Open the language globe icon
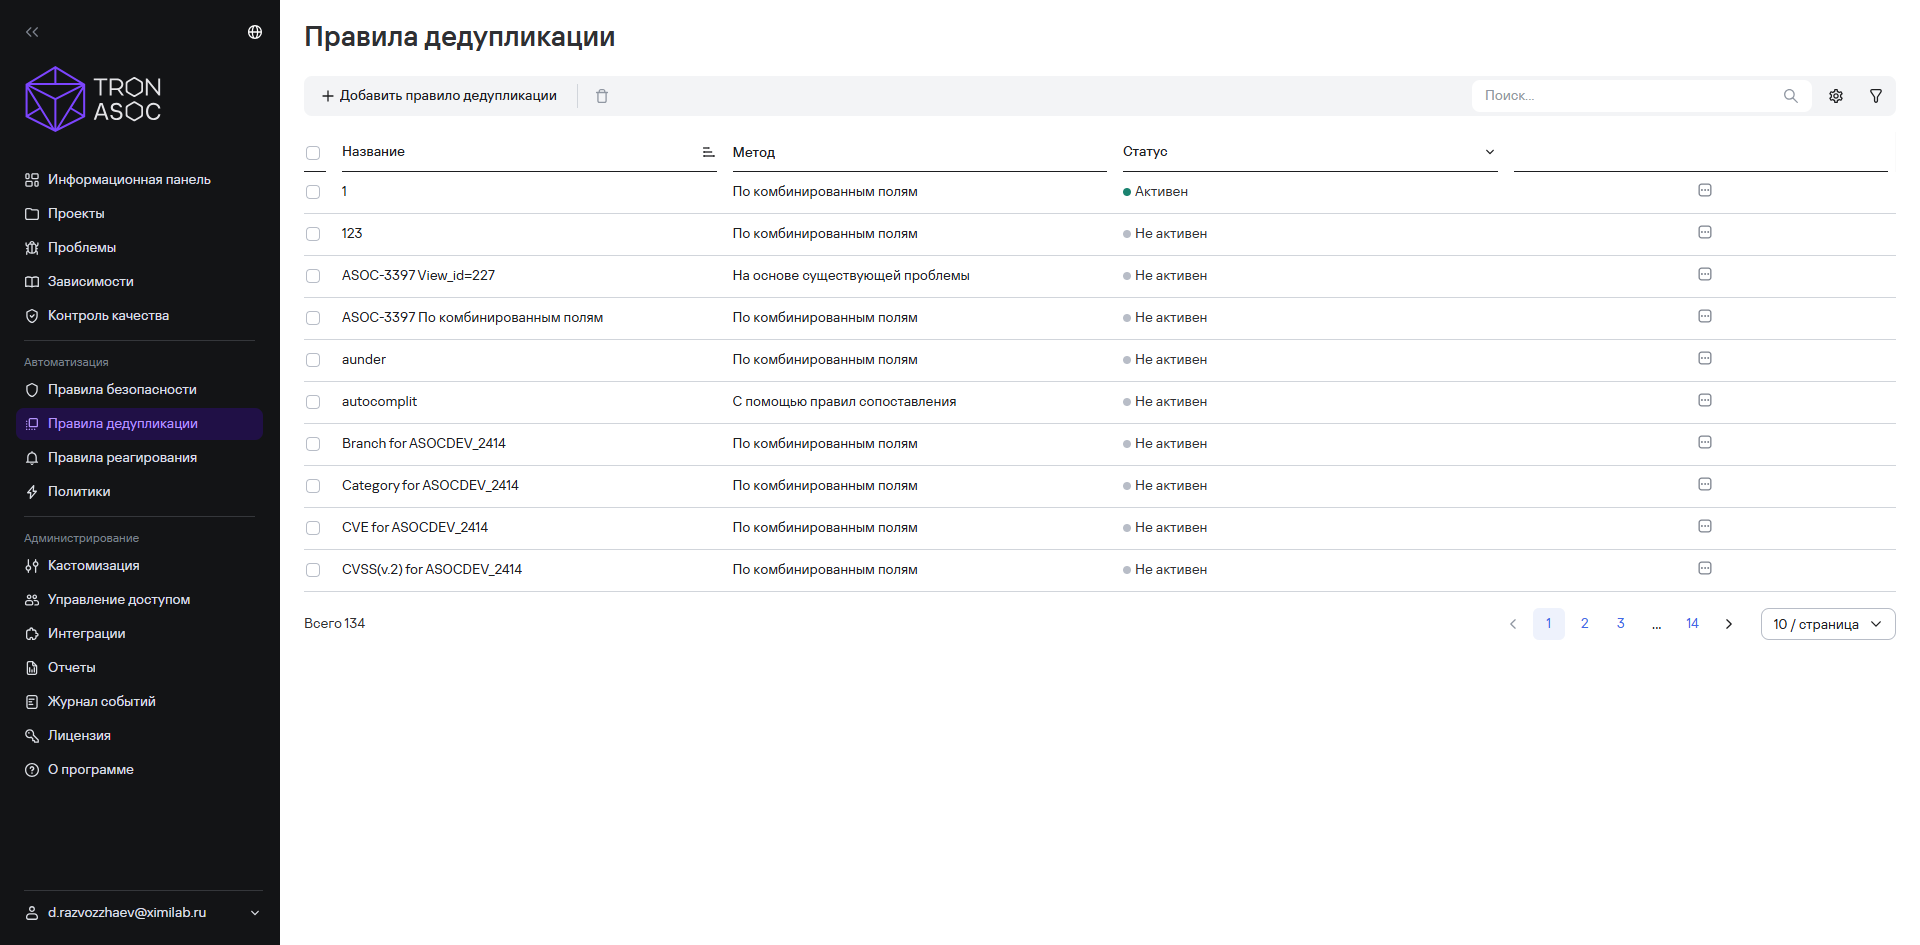 tap(255, 32)
